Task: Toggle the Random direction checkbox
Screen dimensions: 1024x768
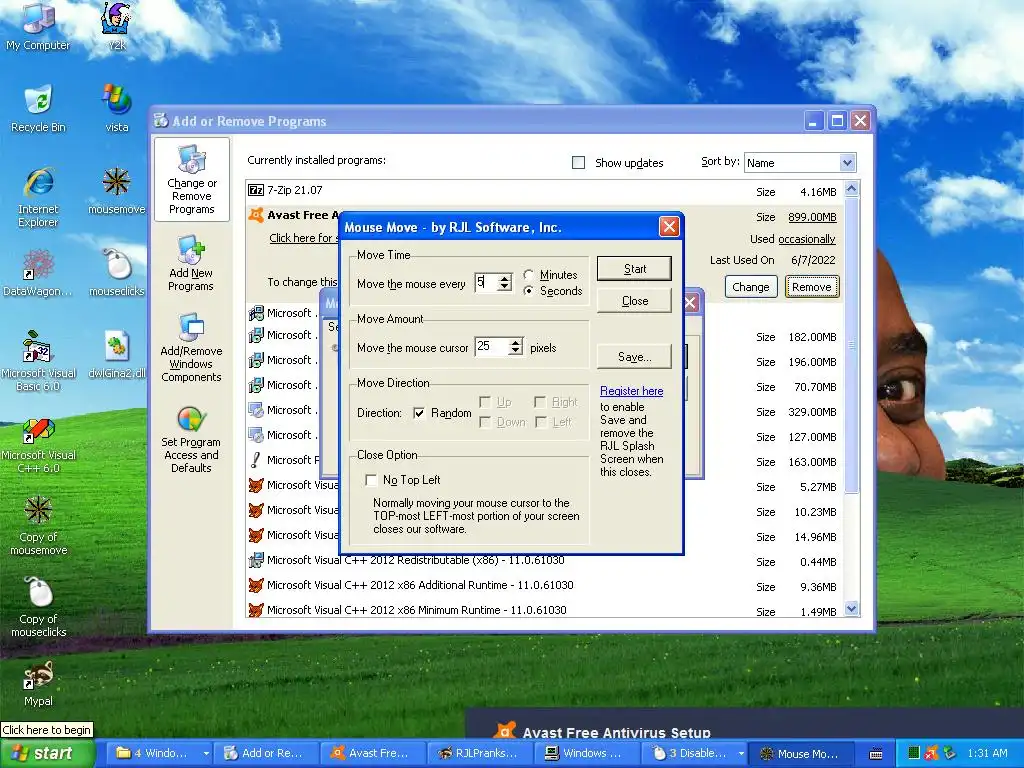Action: (x=419, y=413)
